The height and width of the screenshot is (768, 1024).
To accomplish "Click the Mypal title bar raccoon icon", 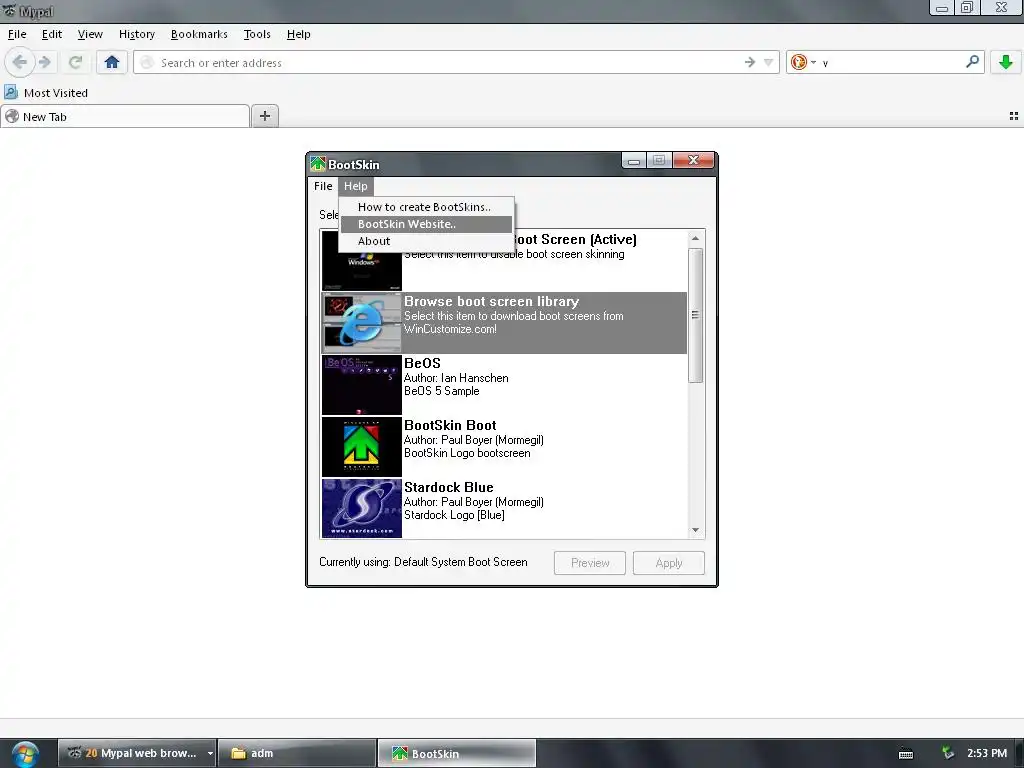I will [x=10, y=11].
